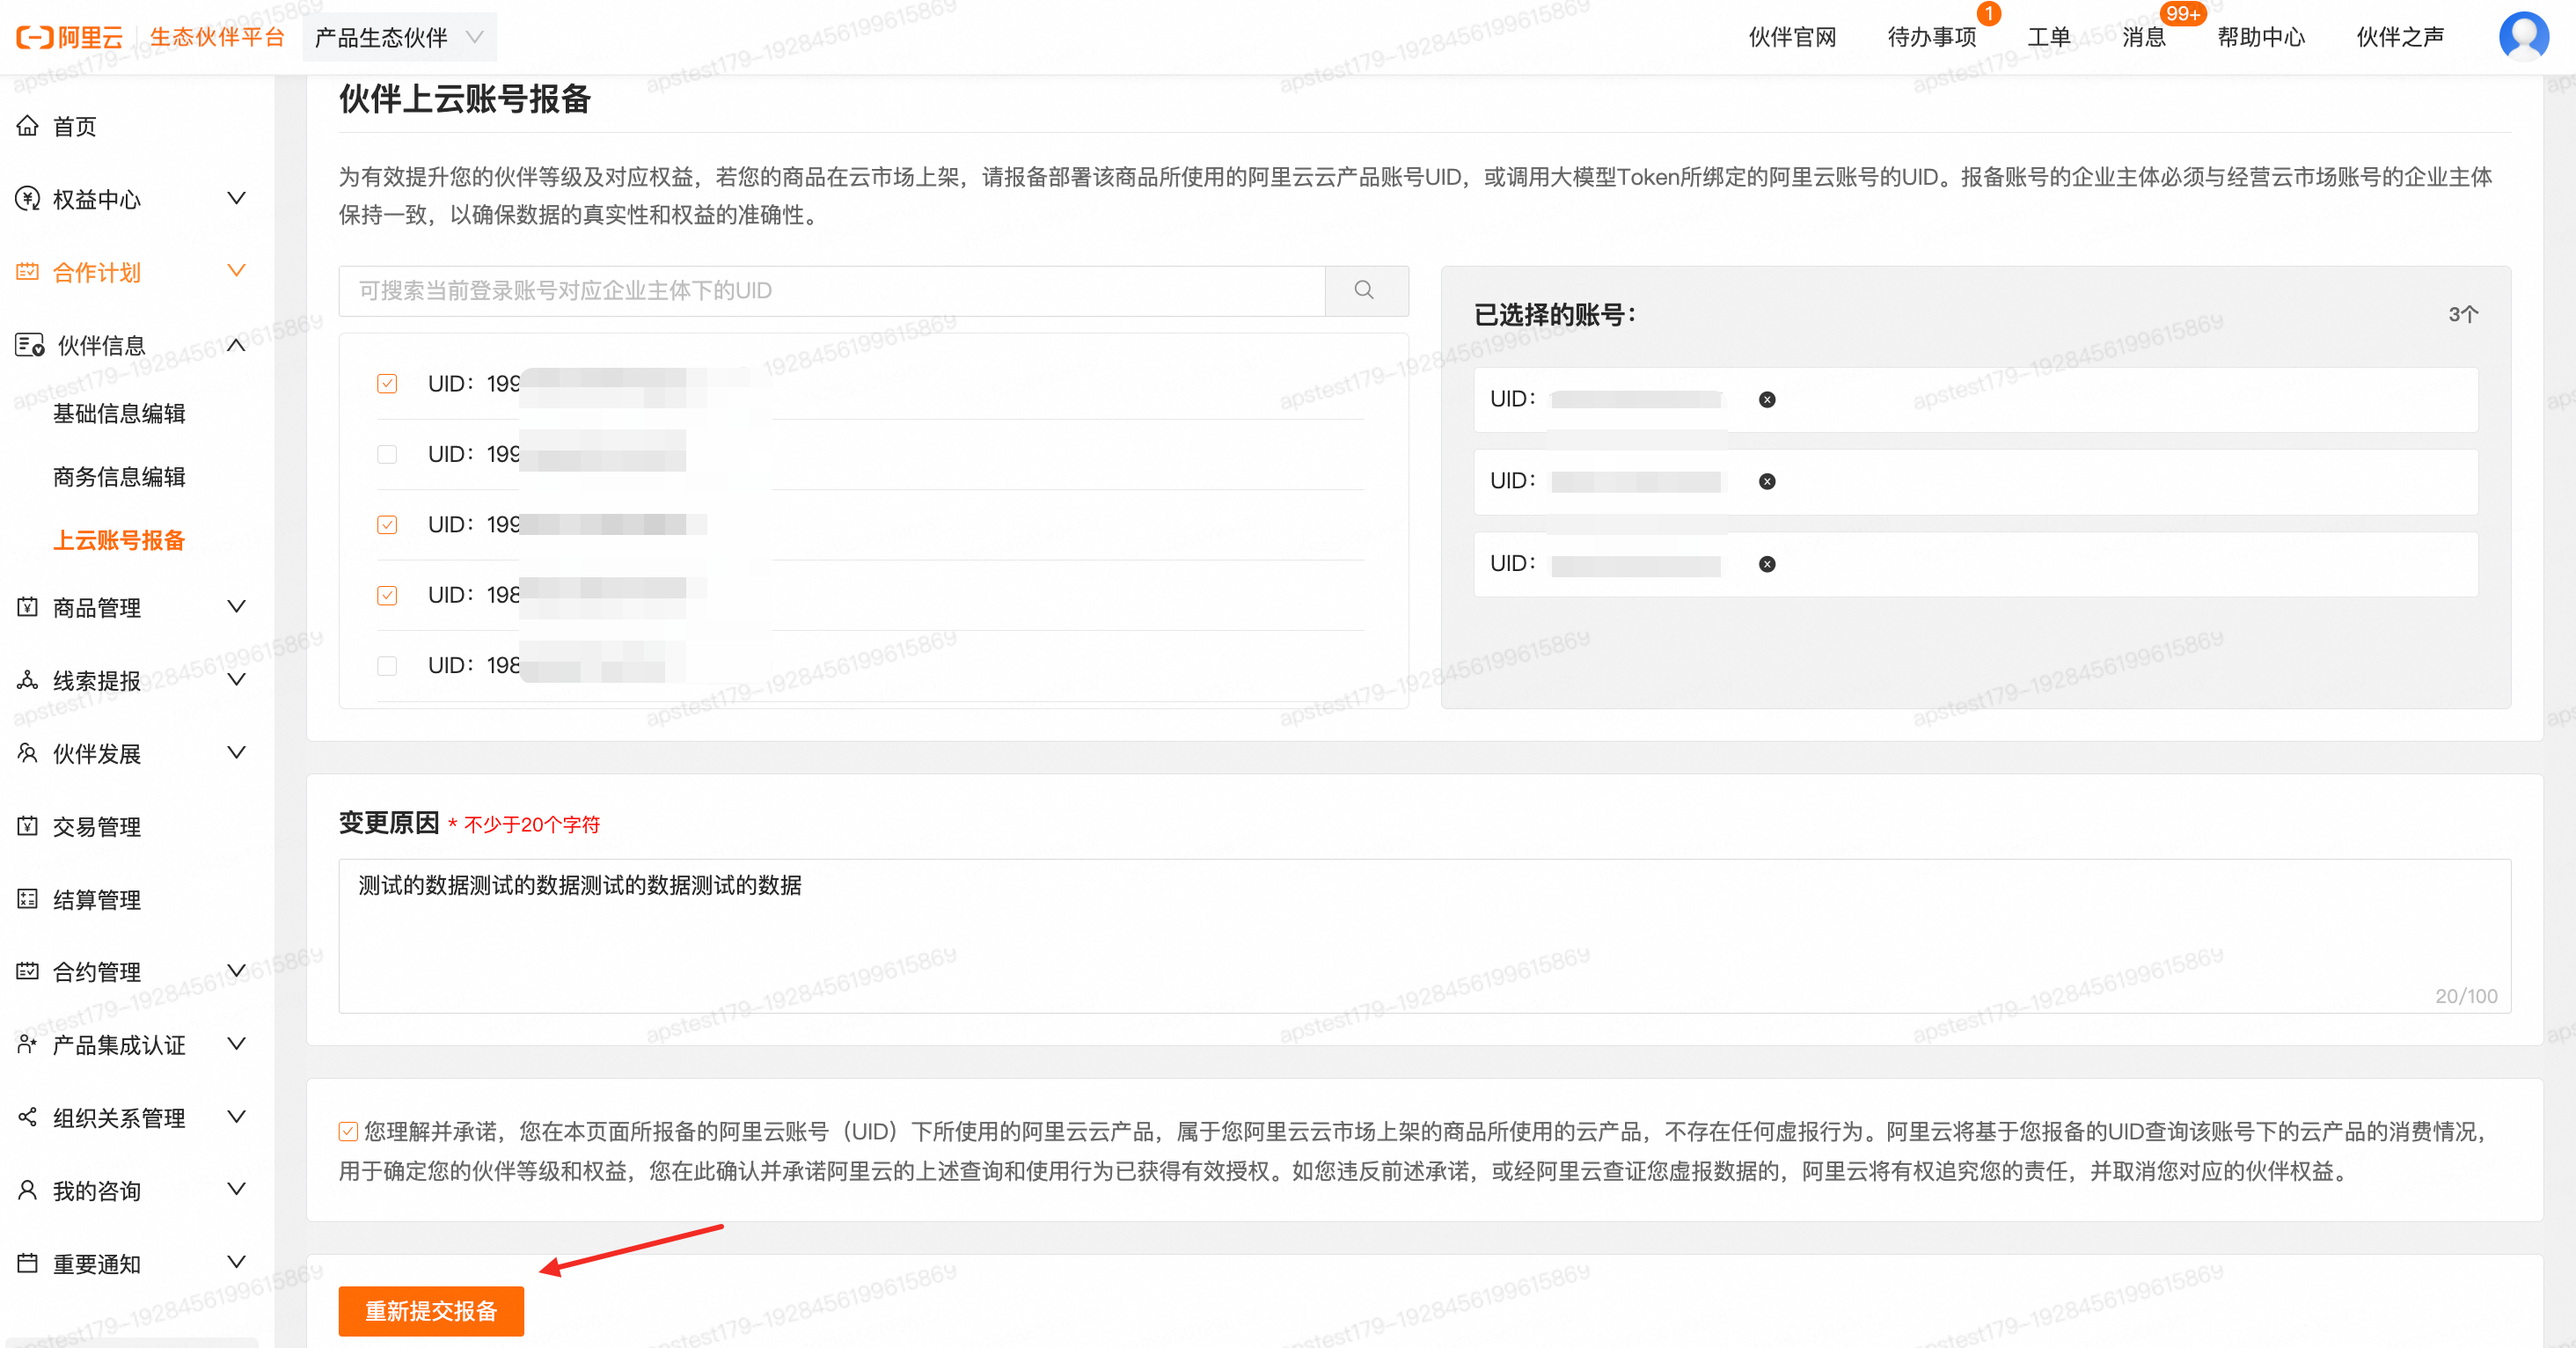The image size is (2576, 1348).
Task: Expand the 组织关系管理 menu chevron
Action: click(237, 1116)
